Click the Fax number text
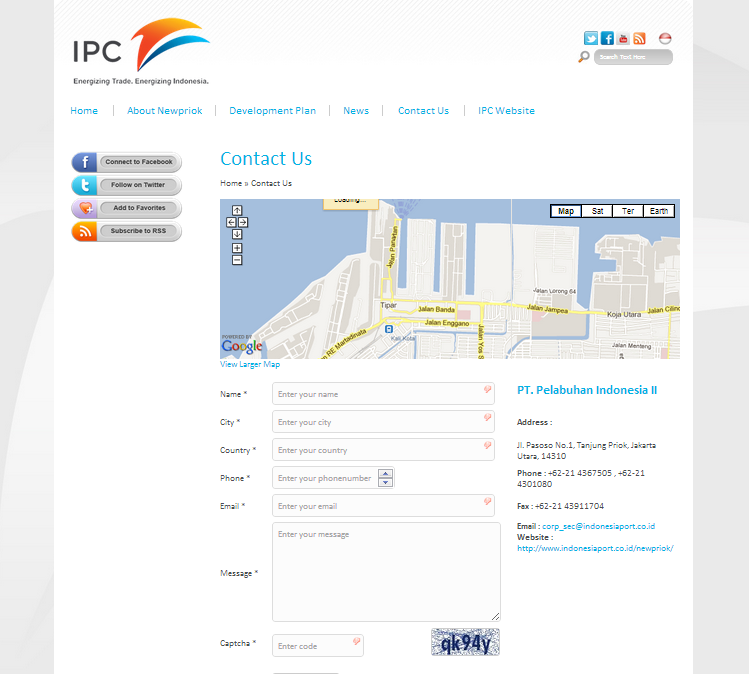Viewport: 749px width, 674px height. [x=560, y=506]
